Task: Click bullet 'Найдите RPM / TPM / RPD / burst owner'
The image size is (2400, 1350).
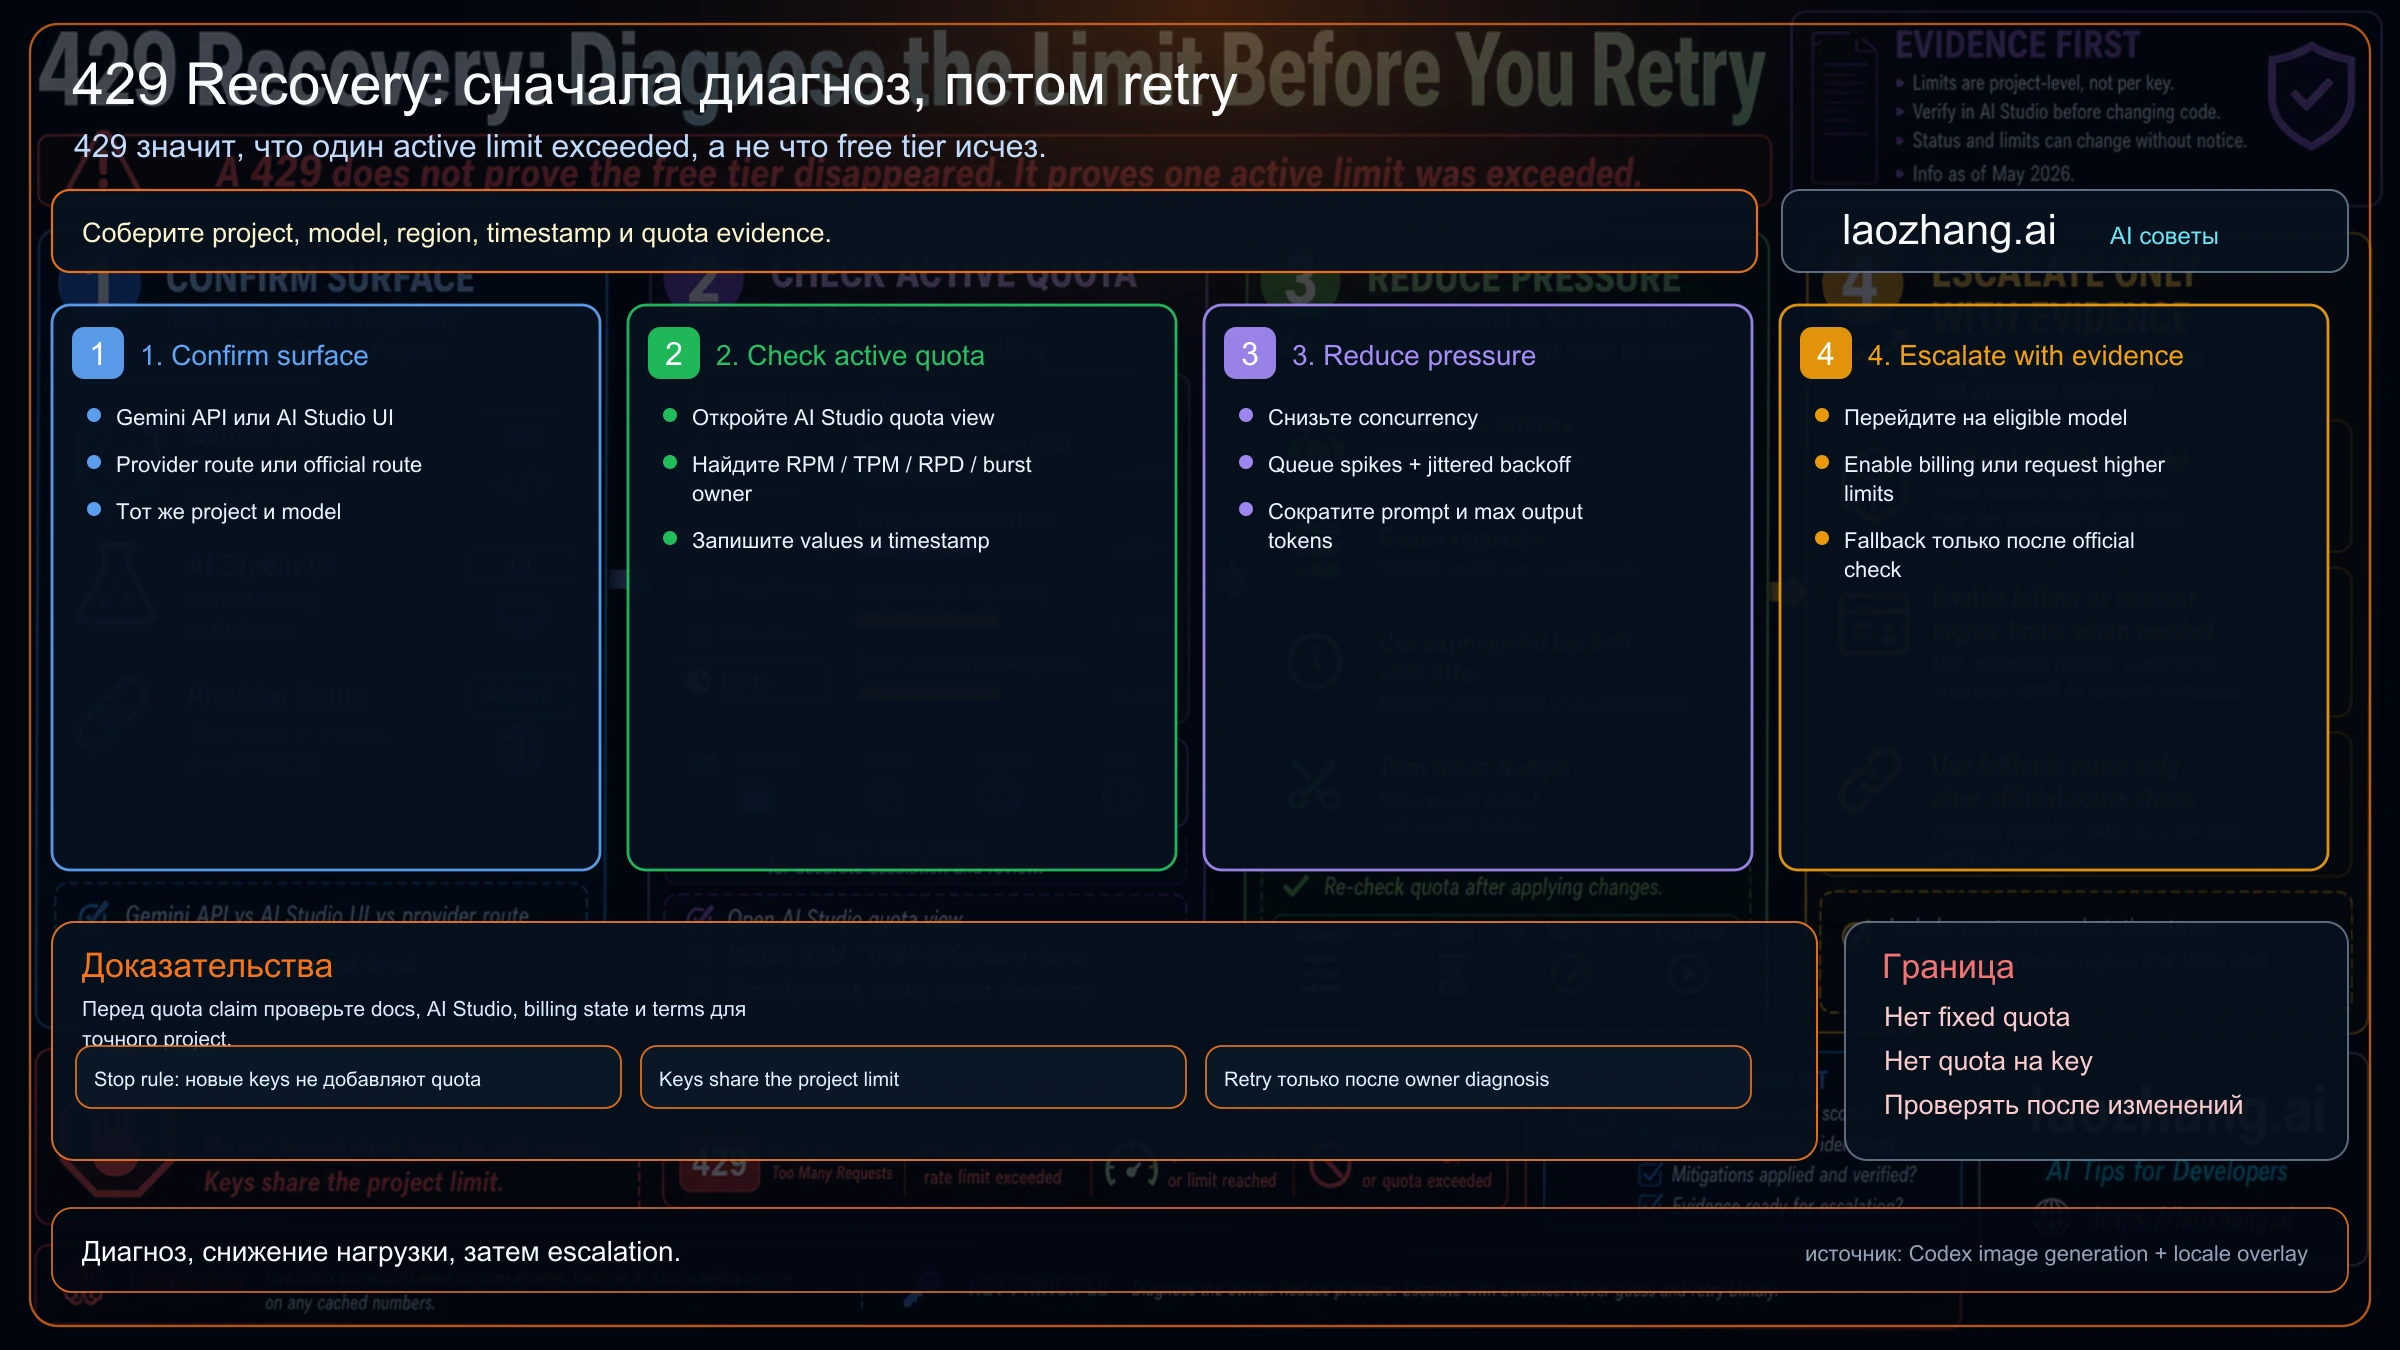Action: click(x=862, y=479)
